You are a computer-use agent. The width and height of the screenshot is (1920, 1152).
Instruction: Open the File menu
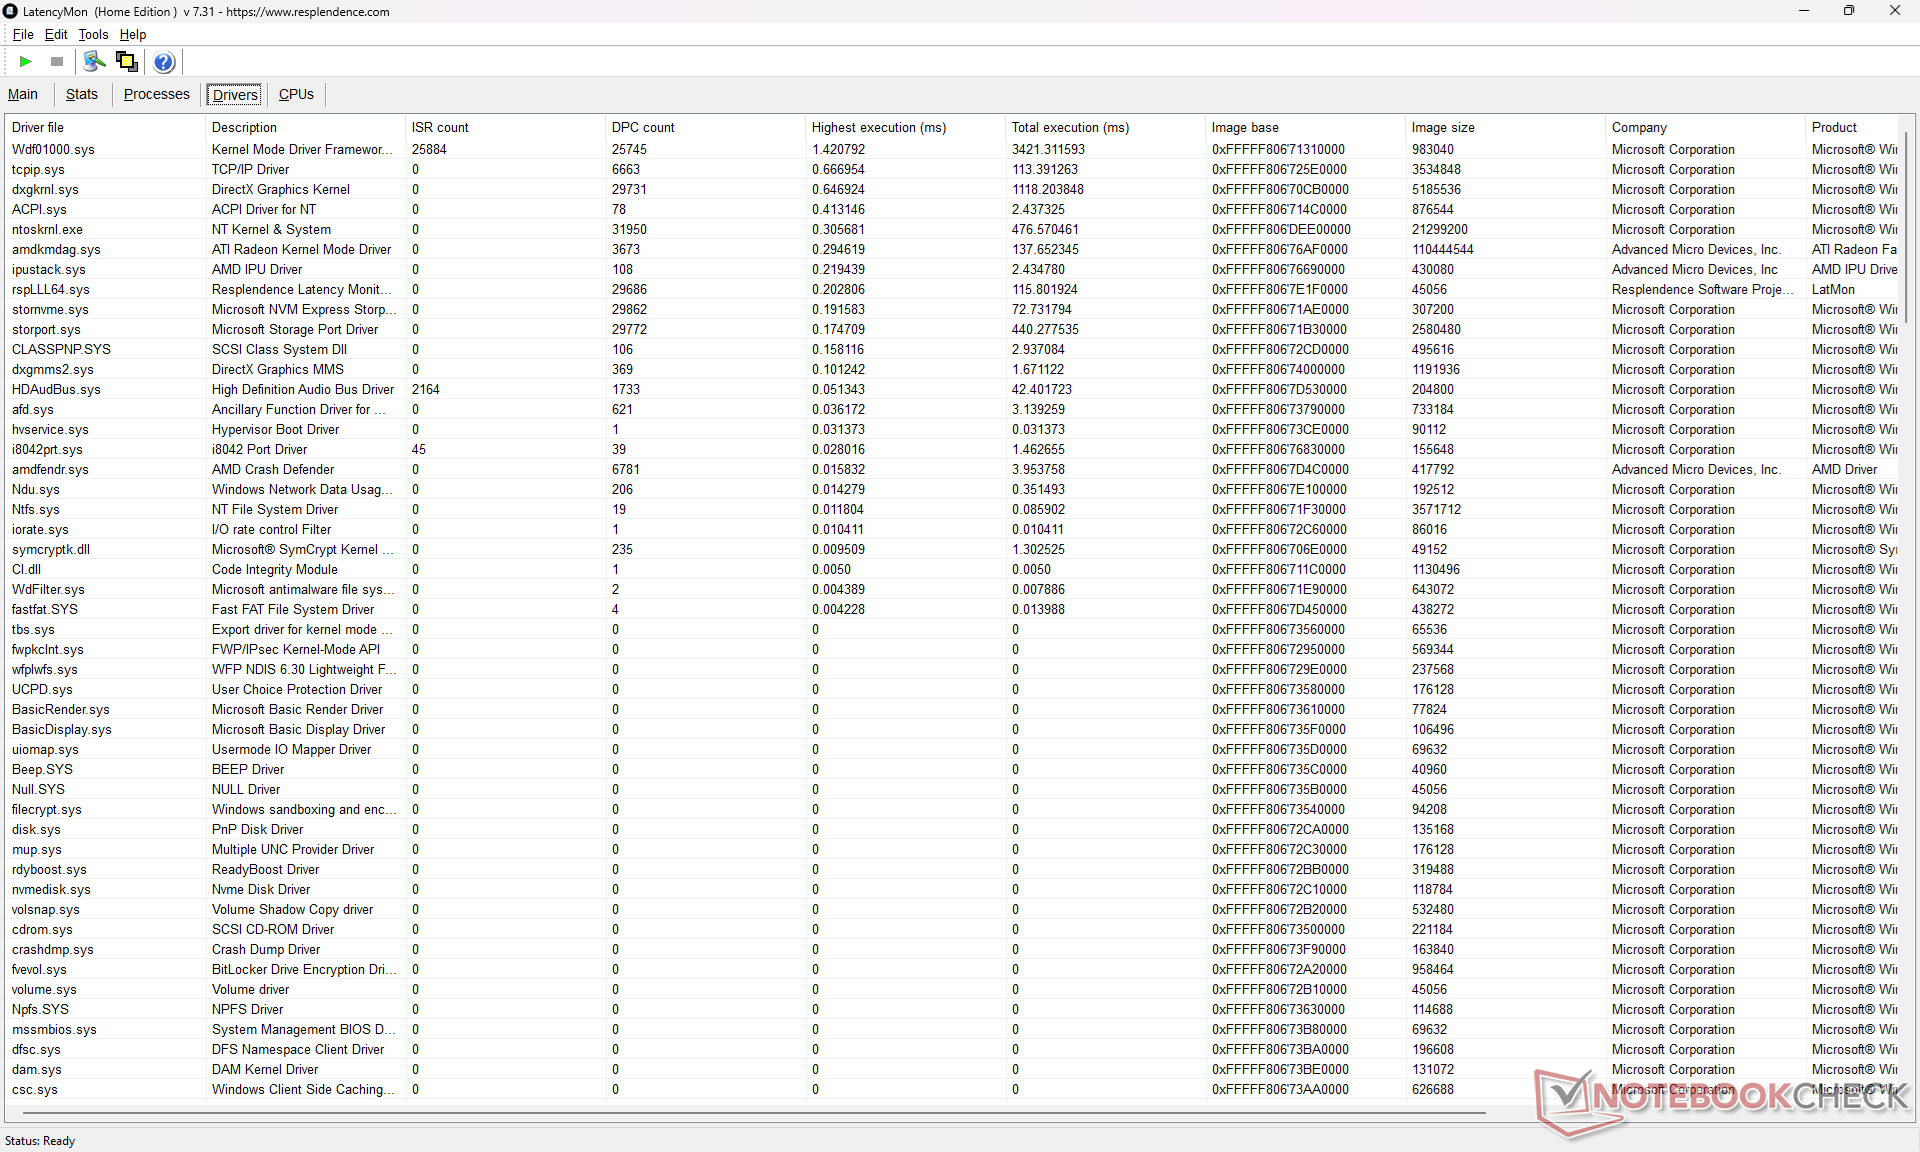click(x=22, y=34)
